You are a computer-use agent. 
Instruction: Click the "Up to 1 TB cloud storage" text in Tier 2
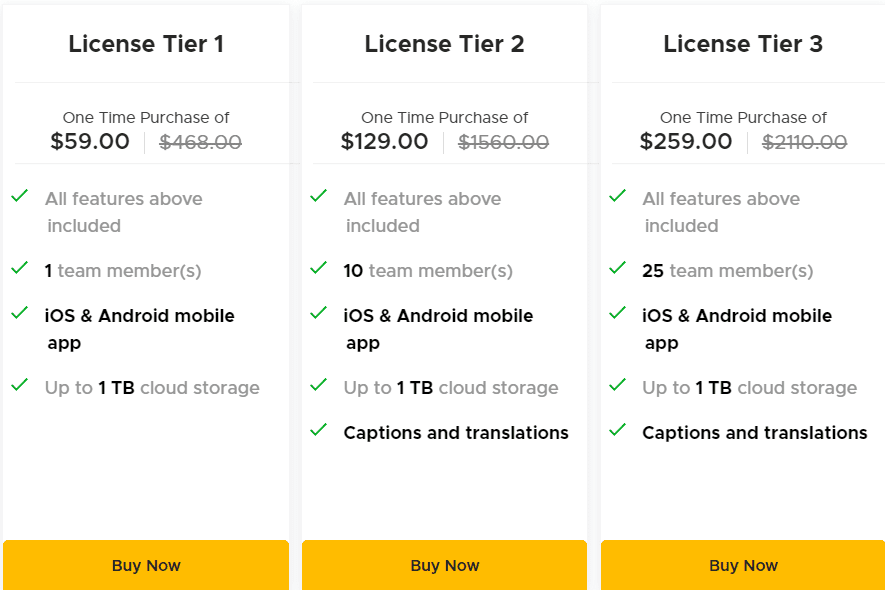pyautogui.click(x=450, y=387)
